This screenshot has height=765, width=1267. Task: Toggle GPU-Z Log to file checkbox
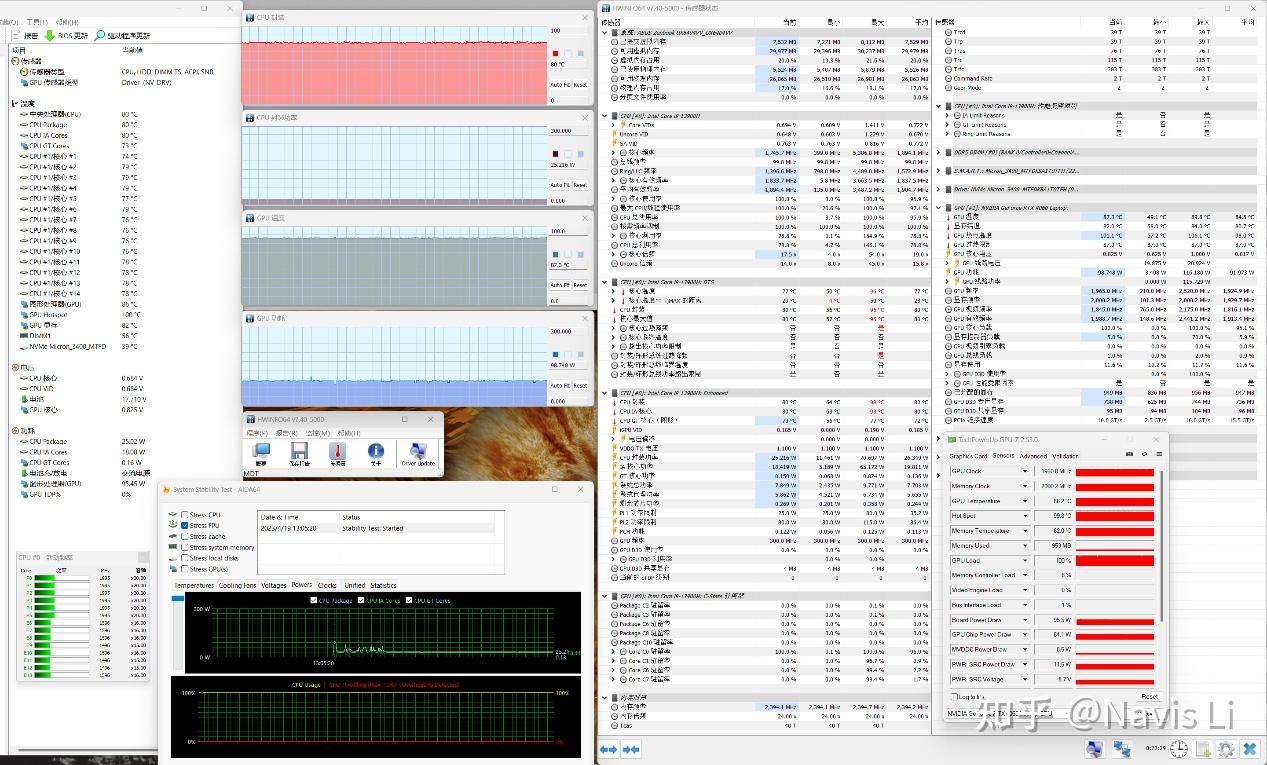pyautogui.click(x=954, y=696)
